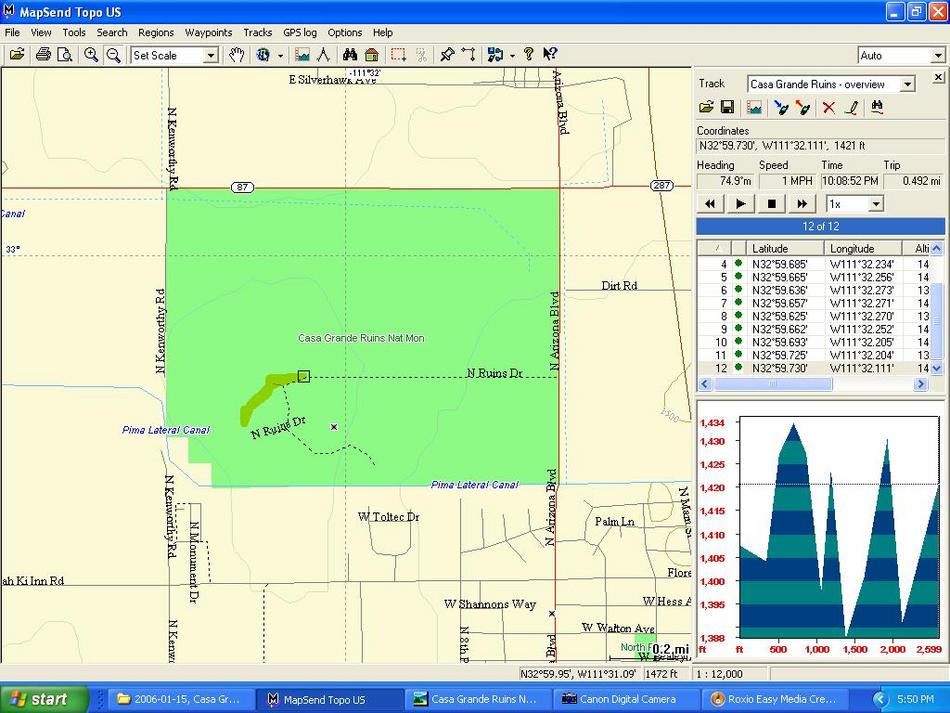This screenshot has width=950, height=713.
Task: Stop the track playback
Action: [771, 204]
